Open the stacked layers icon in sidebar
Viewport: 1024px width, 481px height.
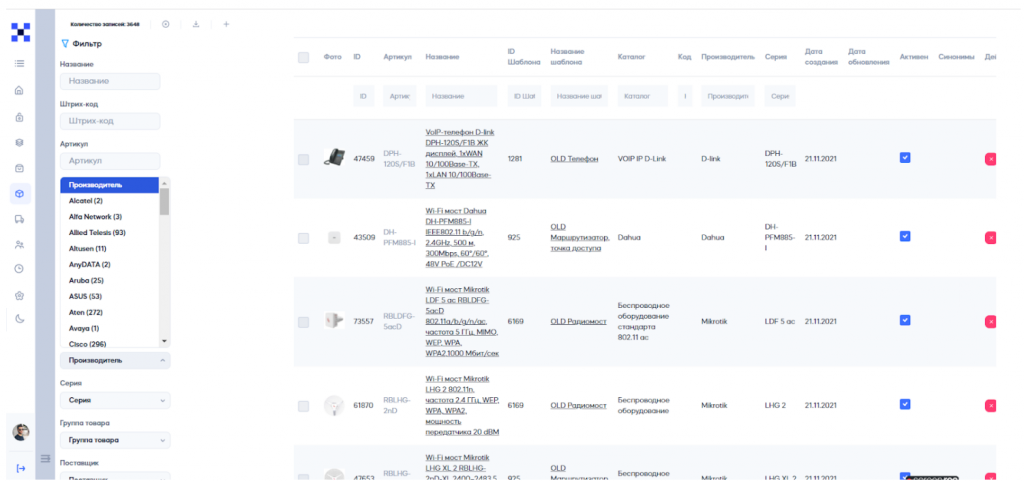[20, 142]
